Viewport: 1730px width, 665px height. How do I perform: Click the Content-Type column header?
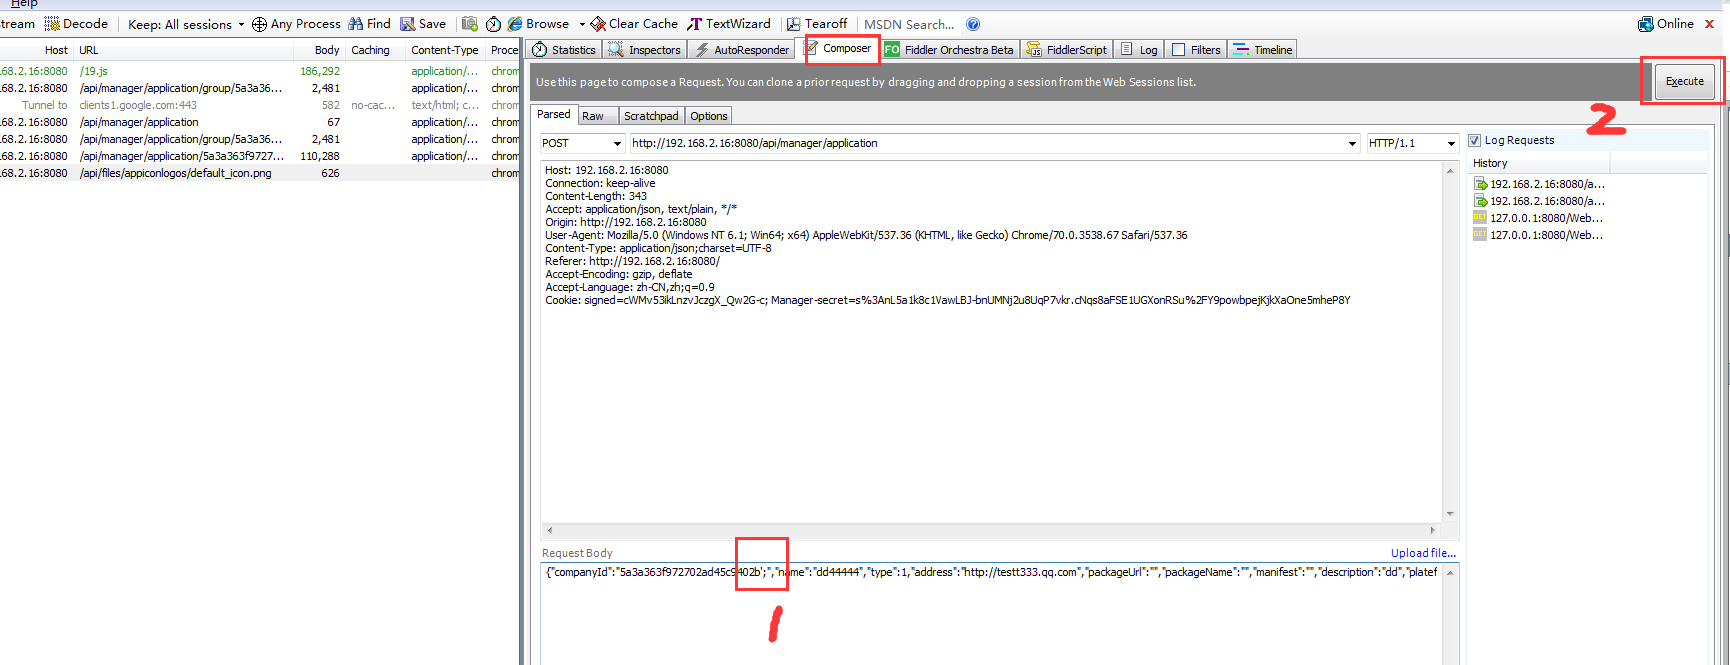tap(446, 50)
